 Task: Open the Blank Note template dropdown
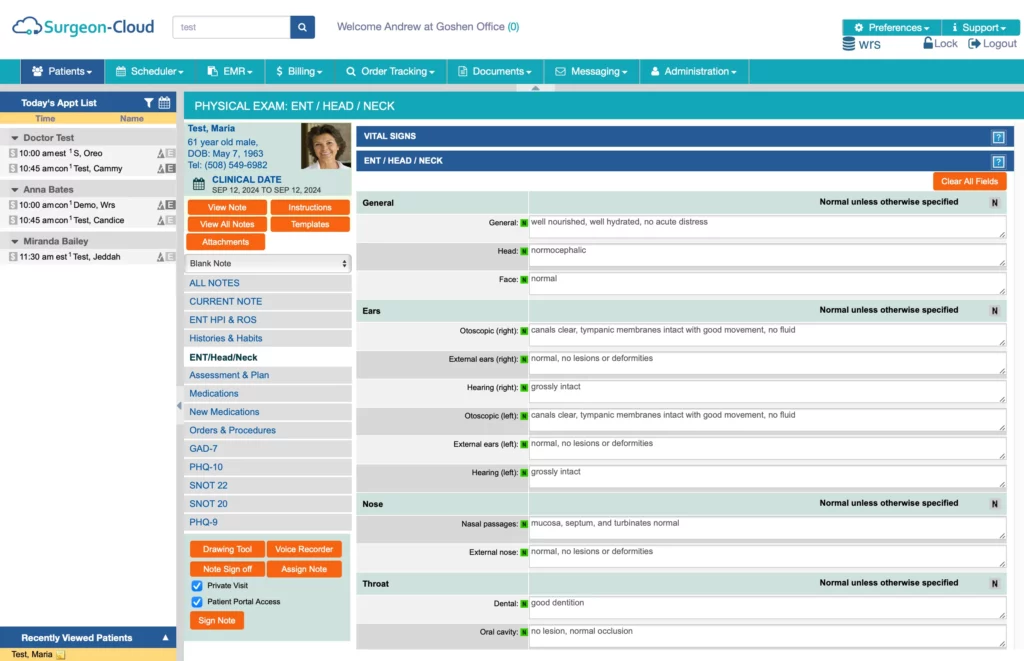[x=268, y=264]
